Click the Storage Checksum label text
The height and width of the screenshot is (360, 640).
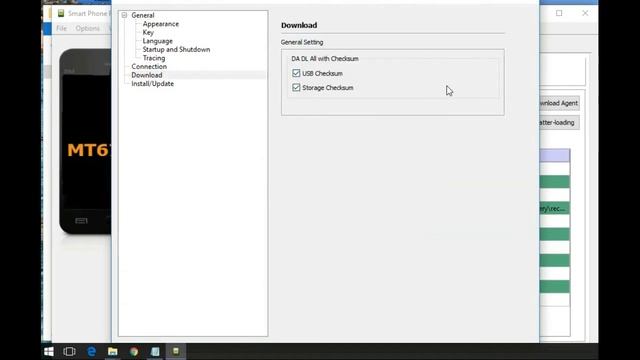tap(328, 88)
